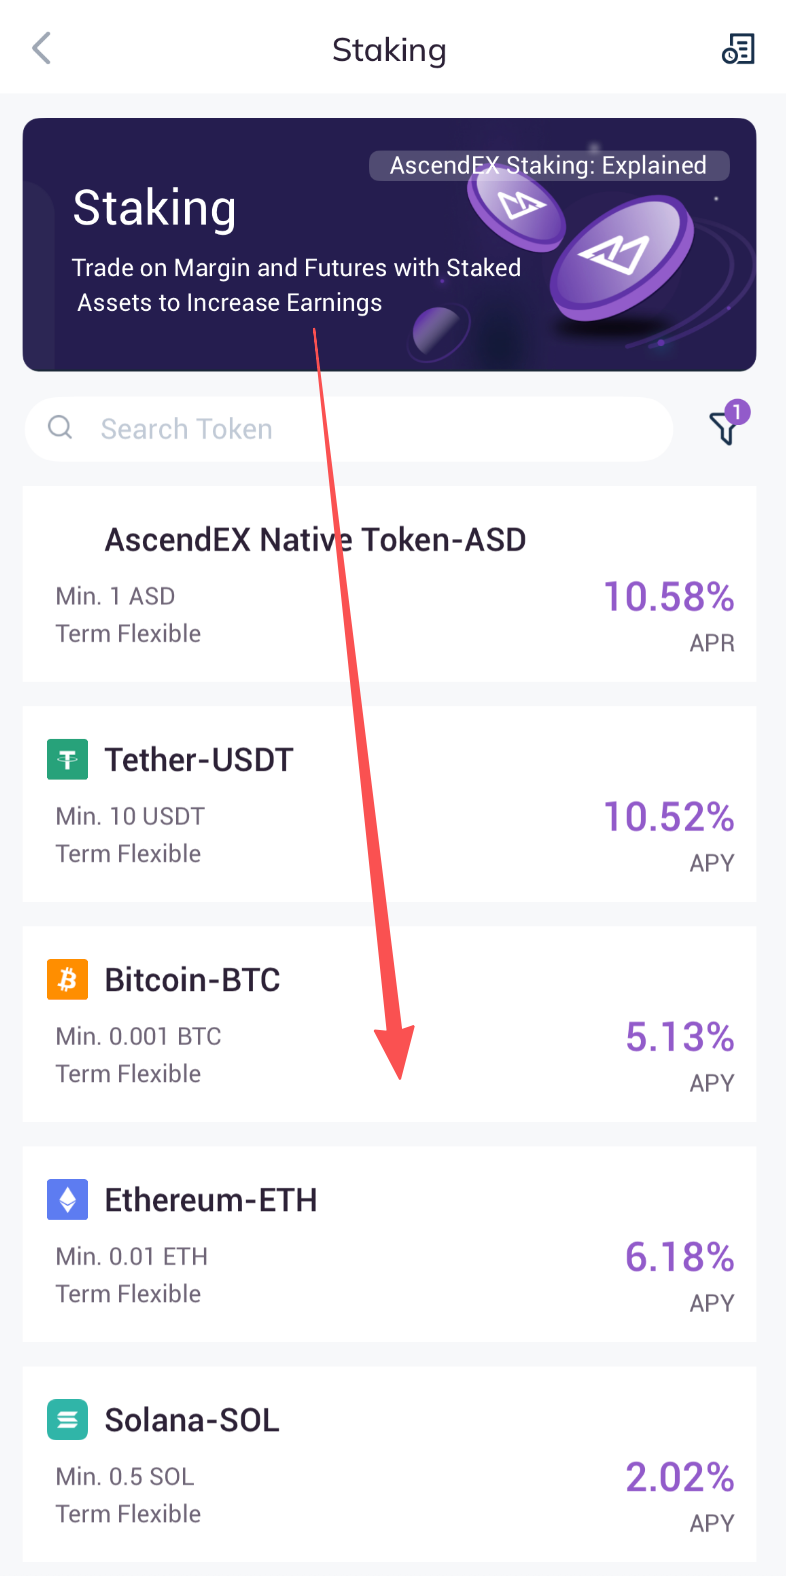Open Bitcoin-BTC staking item
The width and height of the screenshot is (786, 1576).
[193, 980]
